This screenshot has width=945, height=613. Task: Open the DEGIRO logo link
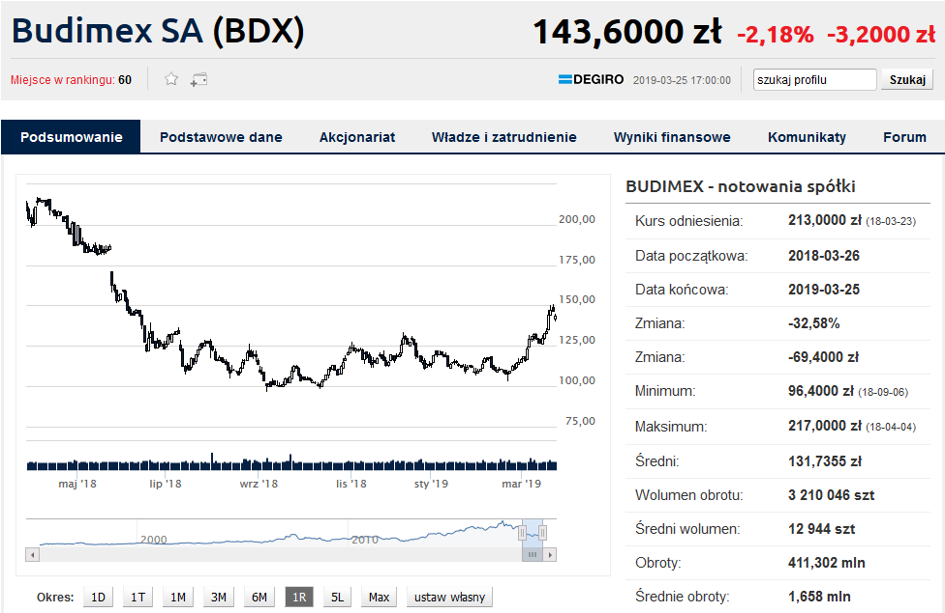pos(591,80)
